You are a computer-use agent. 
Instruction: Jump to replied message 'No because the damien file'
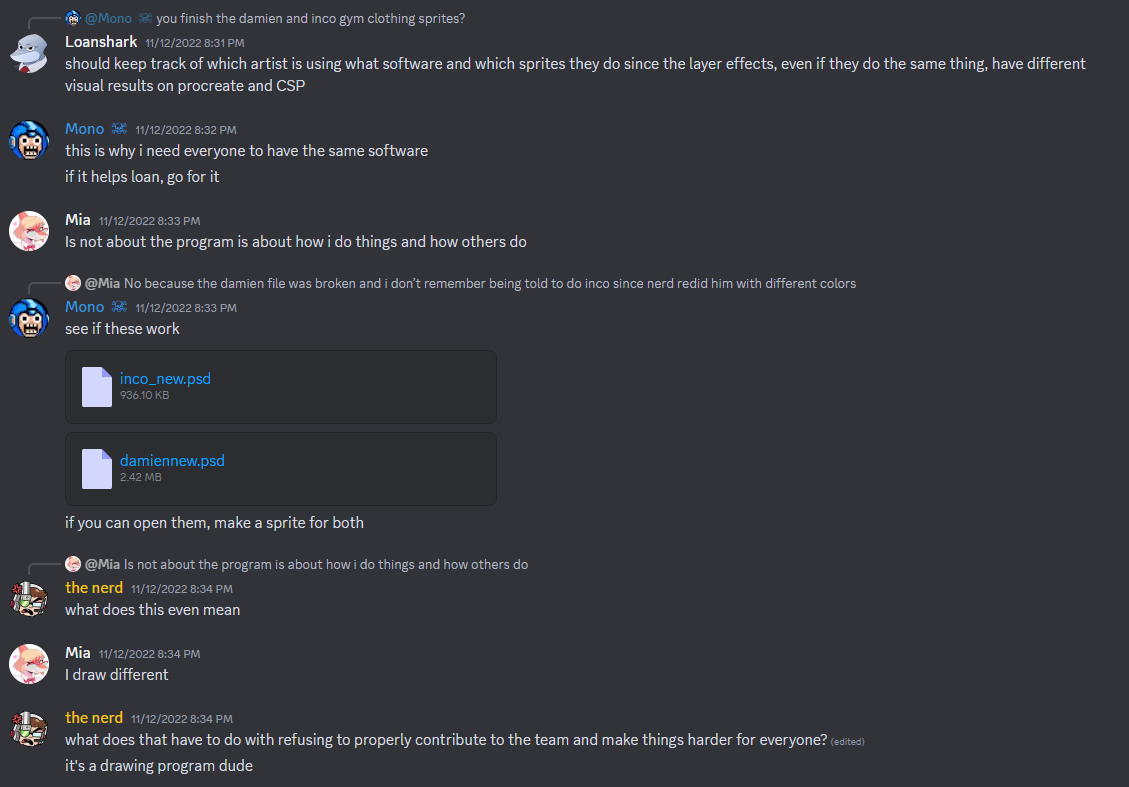click(490, 283)
